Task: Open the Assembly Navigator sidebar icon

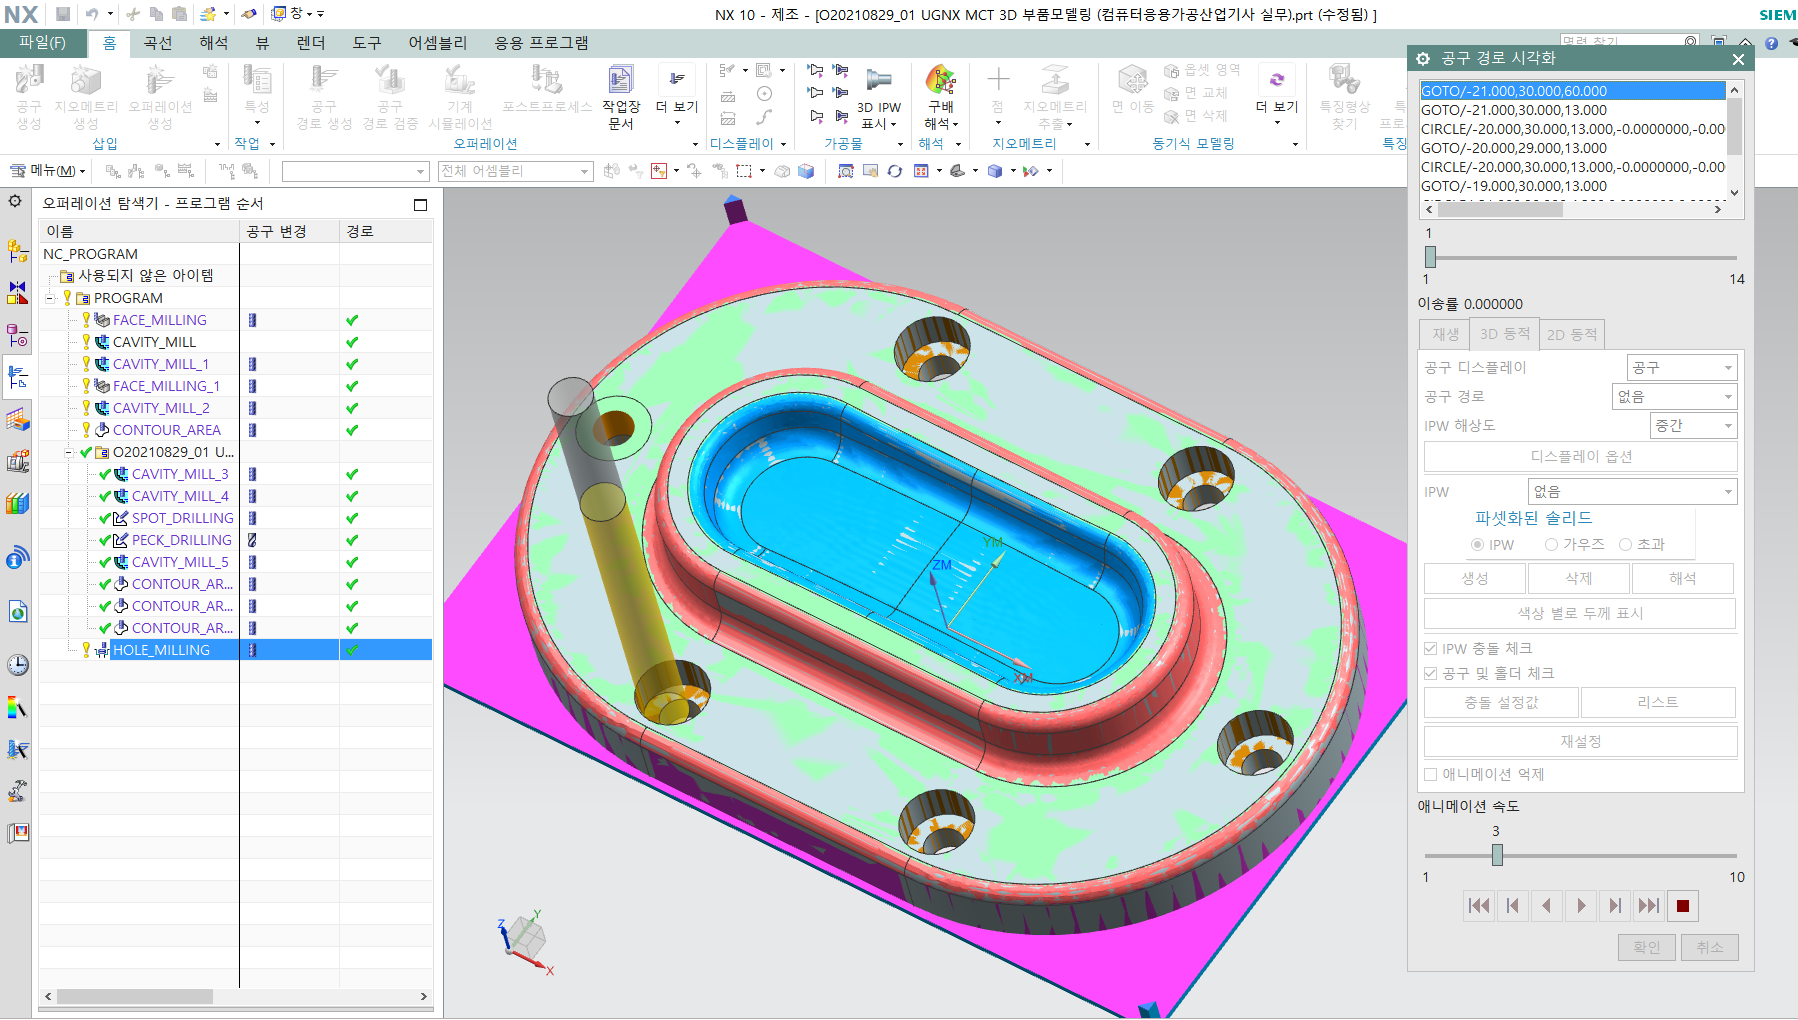Action: (17, 250)
